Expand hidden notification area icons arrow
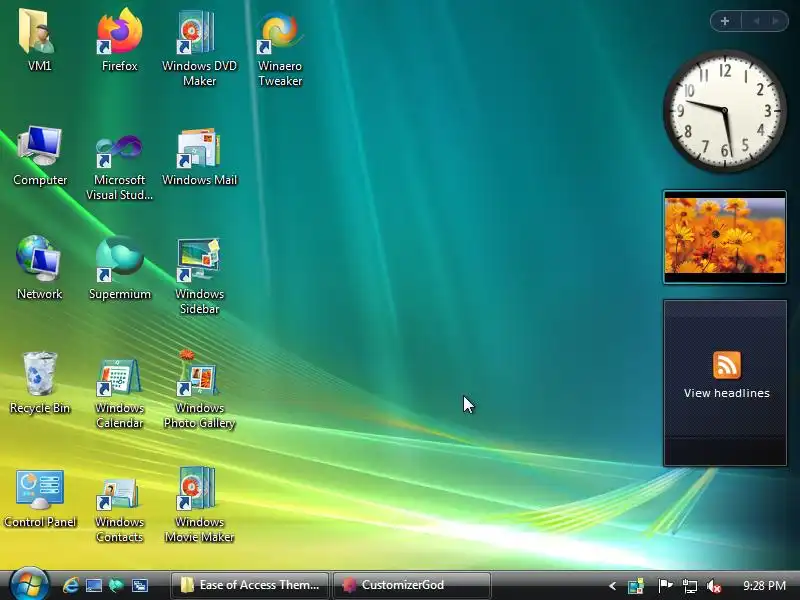Viewport: 800px width, 600px height. click(612, 586)
